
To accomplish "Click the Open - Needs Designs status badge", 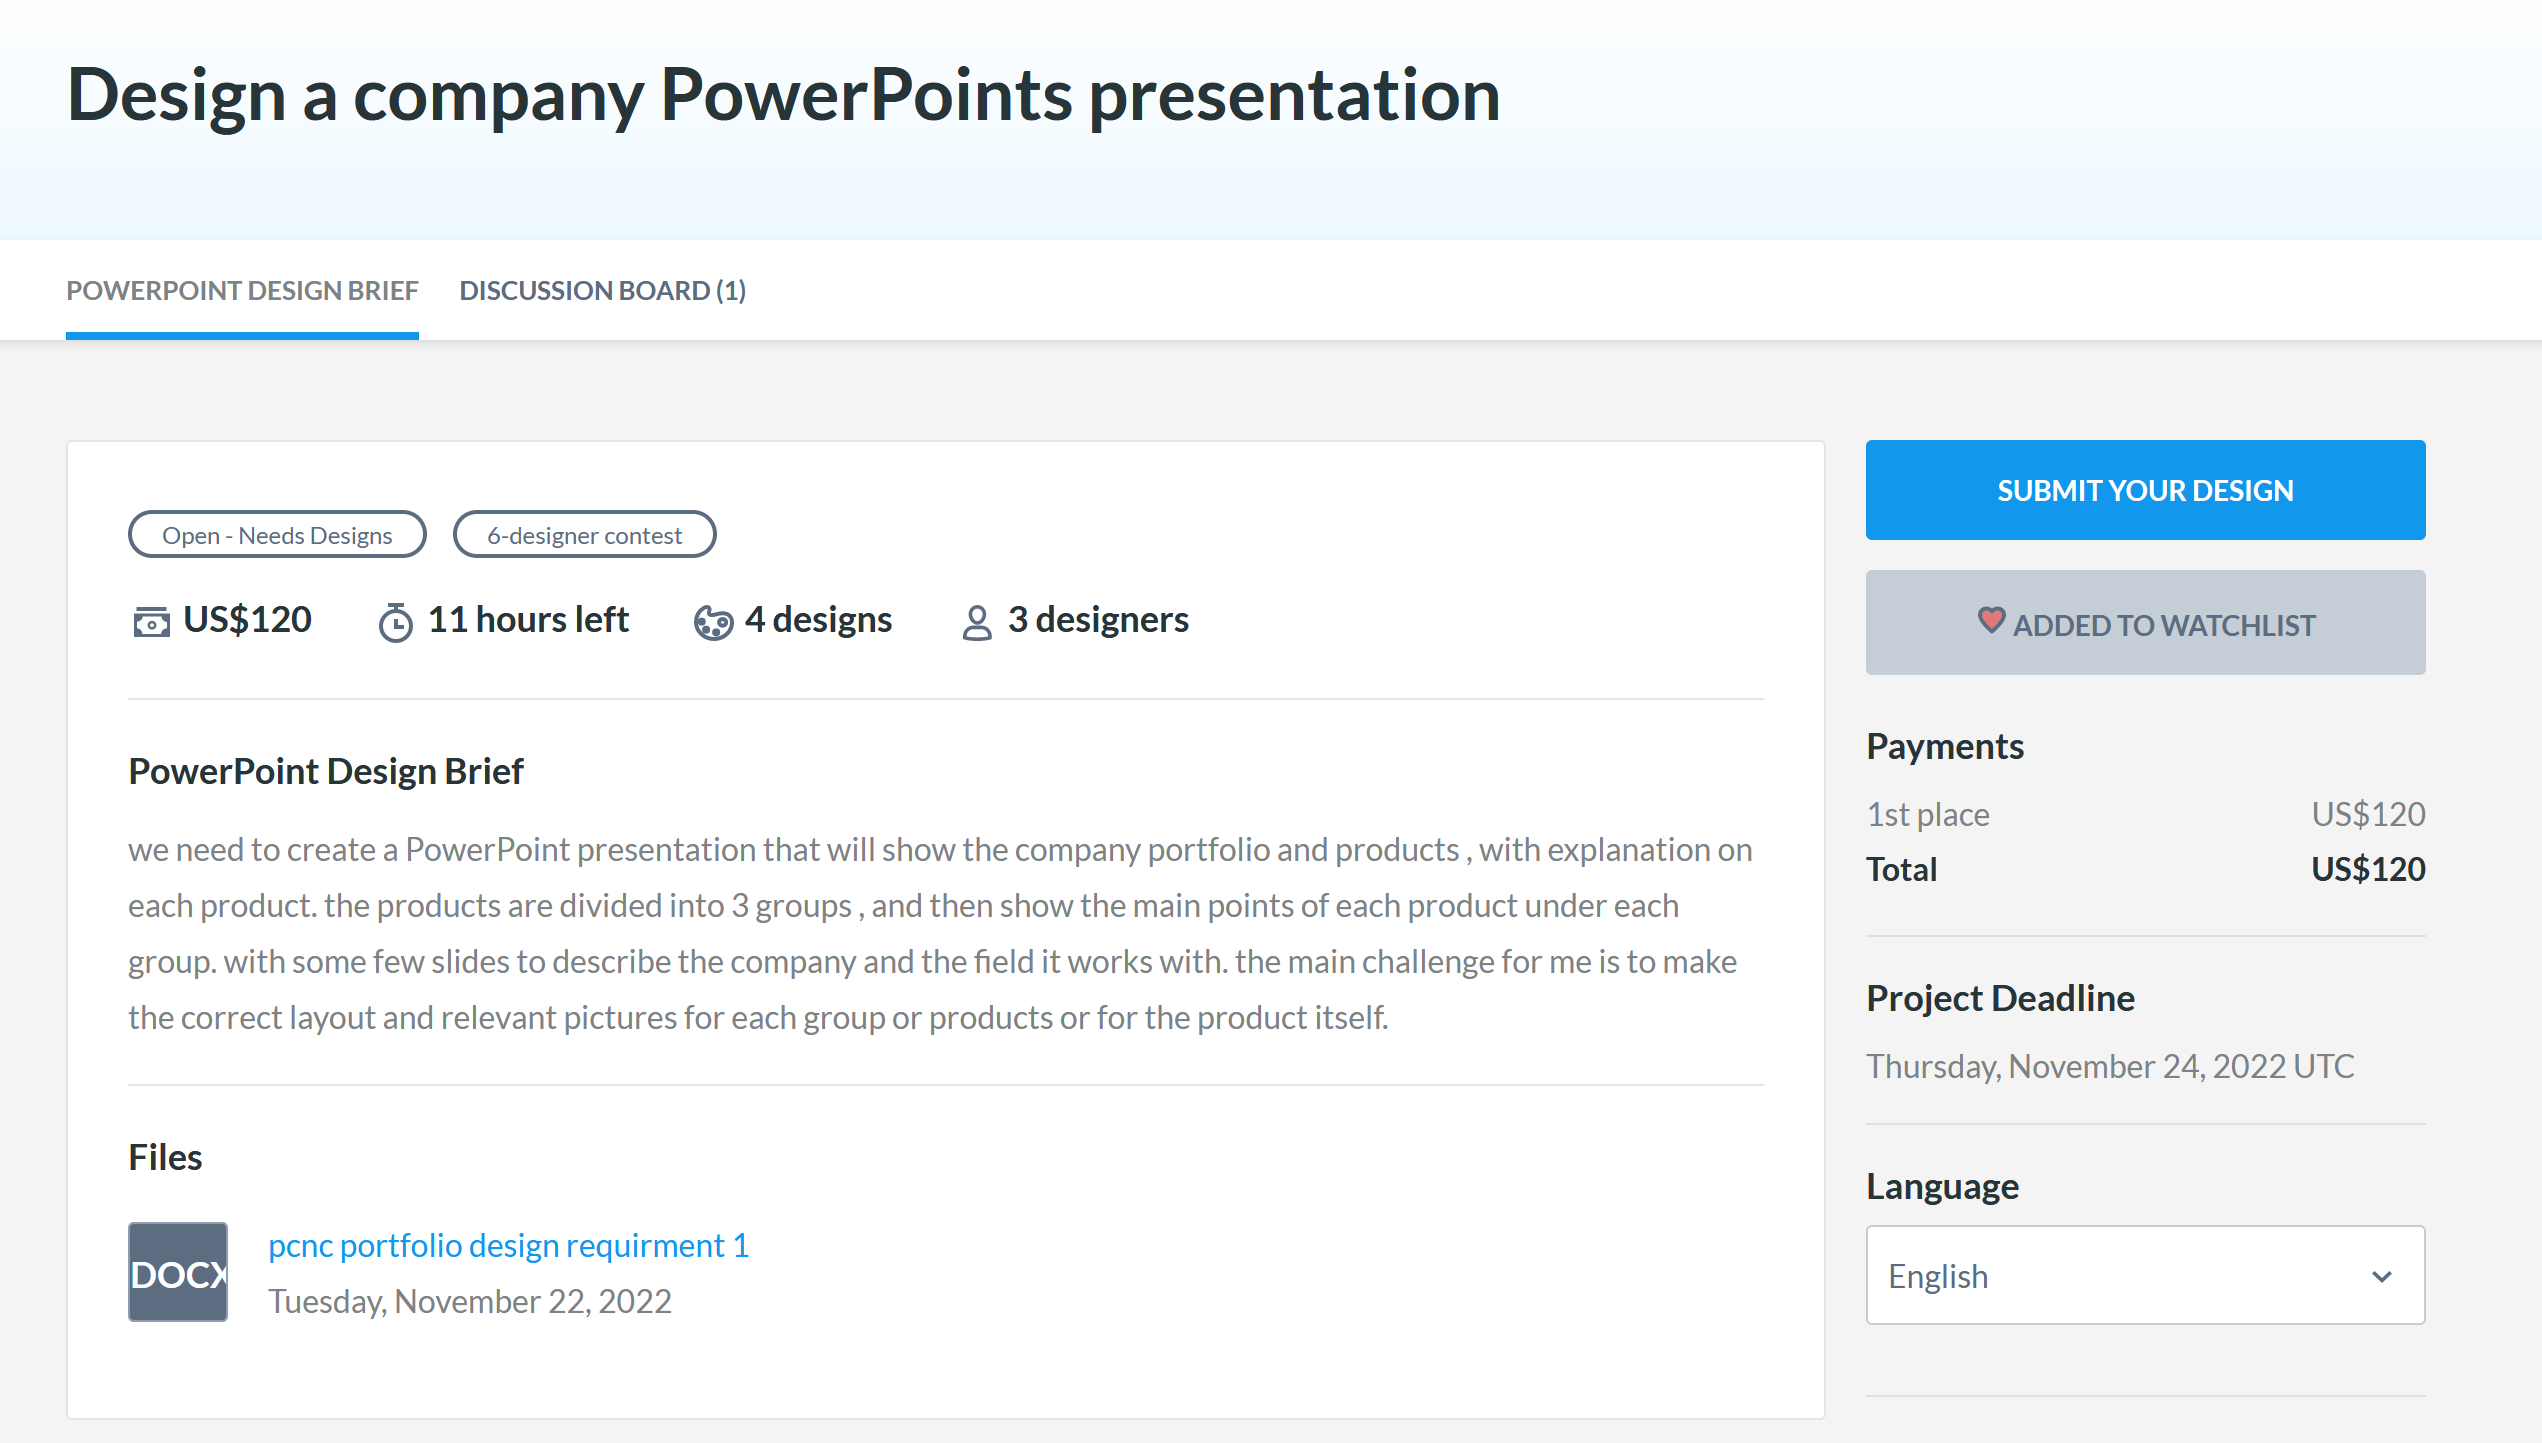I will [x=277, y=534].
